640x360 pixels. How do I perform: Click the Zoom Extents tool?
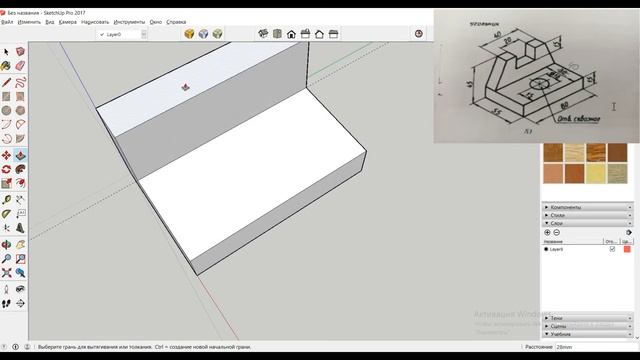pyautogui.click(x=6, y=273)
